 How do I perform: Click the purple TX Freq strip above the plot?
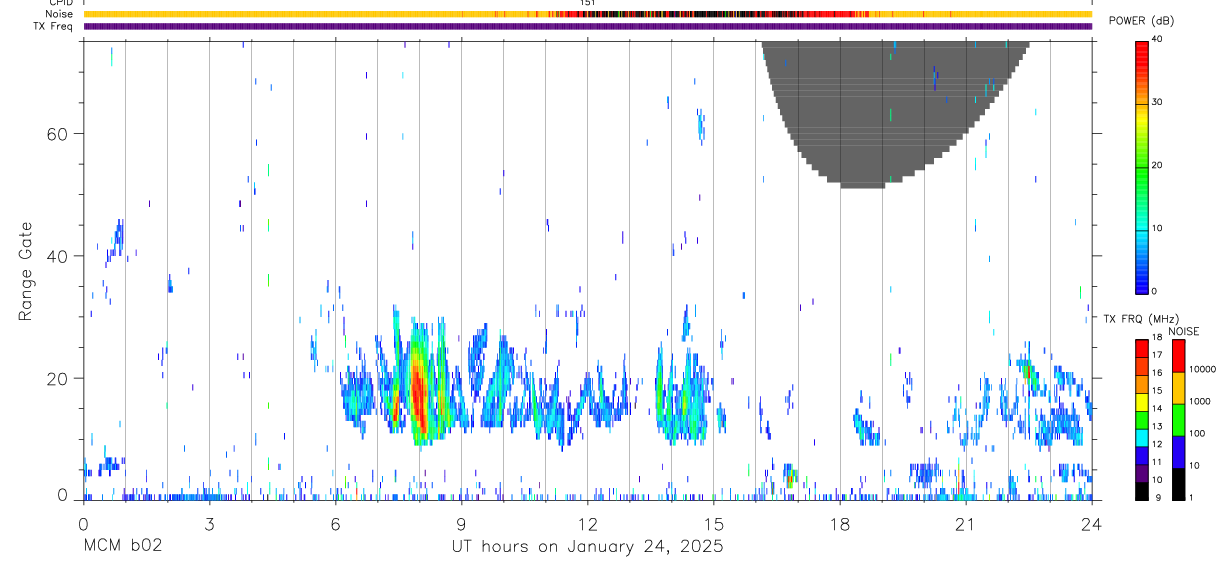588,26
